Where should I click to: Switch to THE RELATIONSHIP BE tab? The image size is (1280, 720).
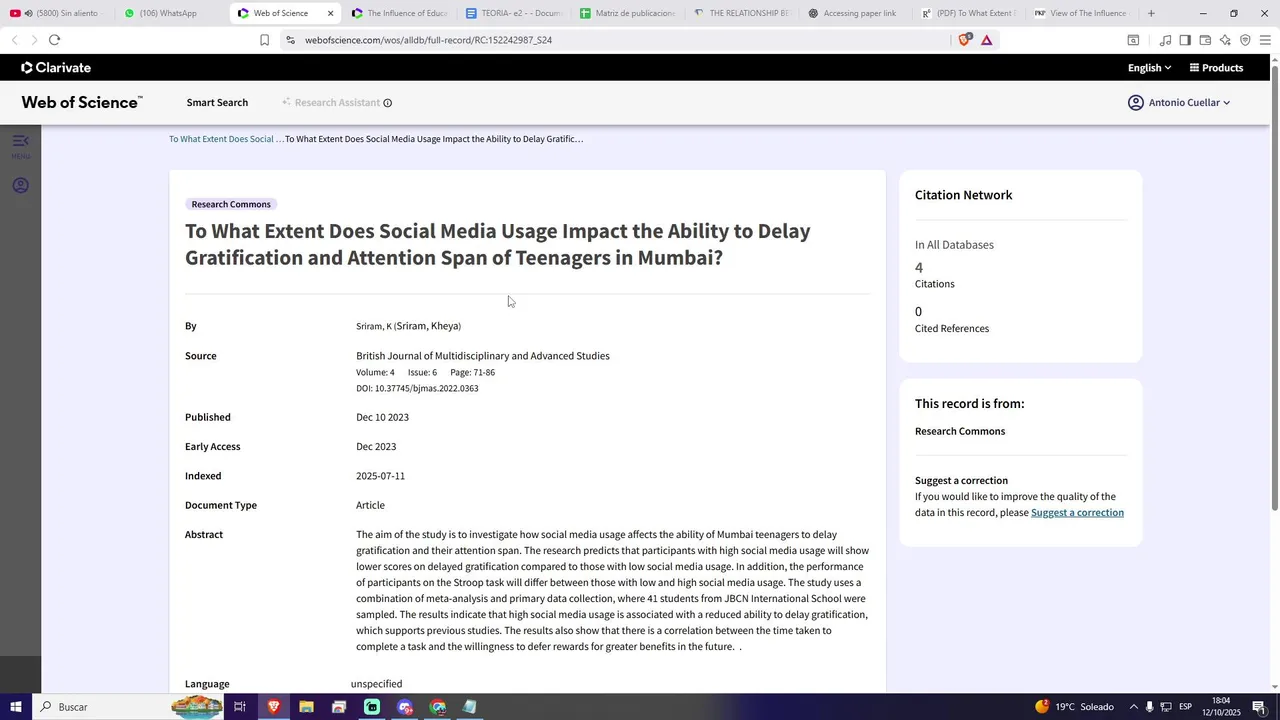[742, 13]
